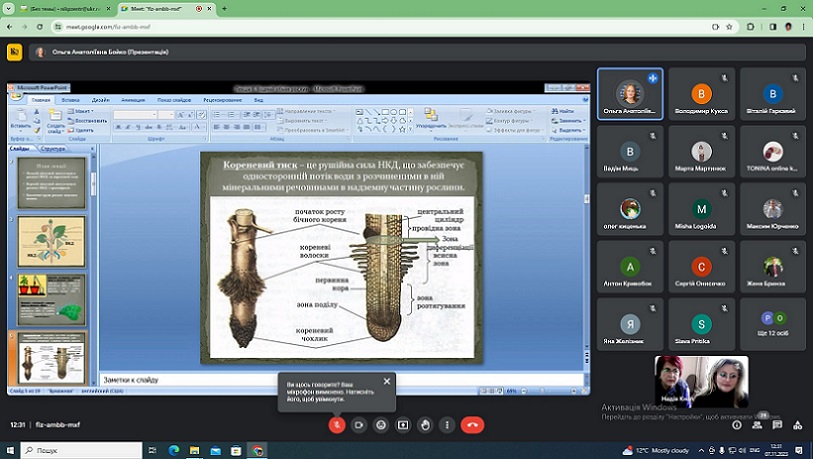Select slide 4 thumbnail with red pots

click(51, 300)
